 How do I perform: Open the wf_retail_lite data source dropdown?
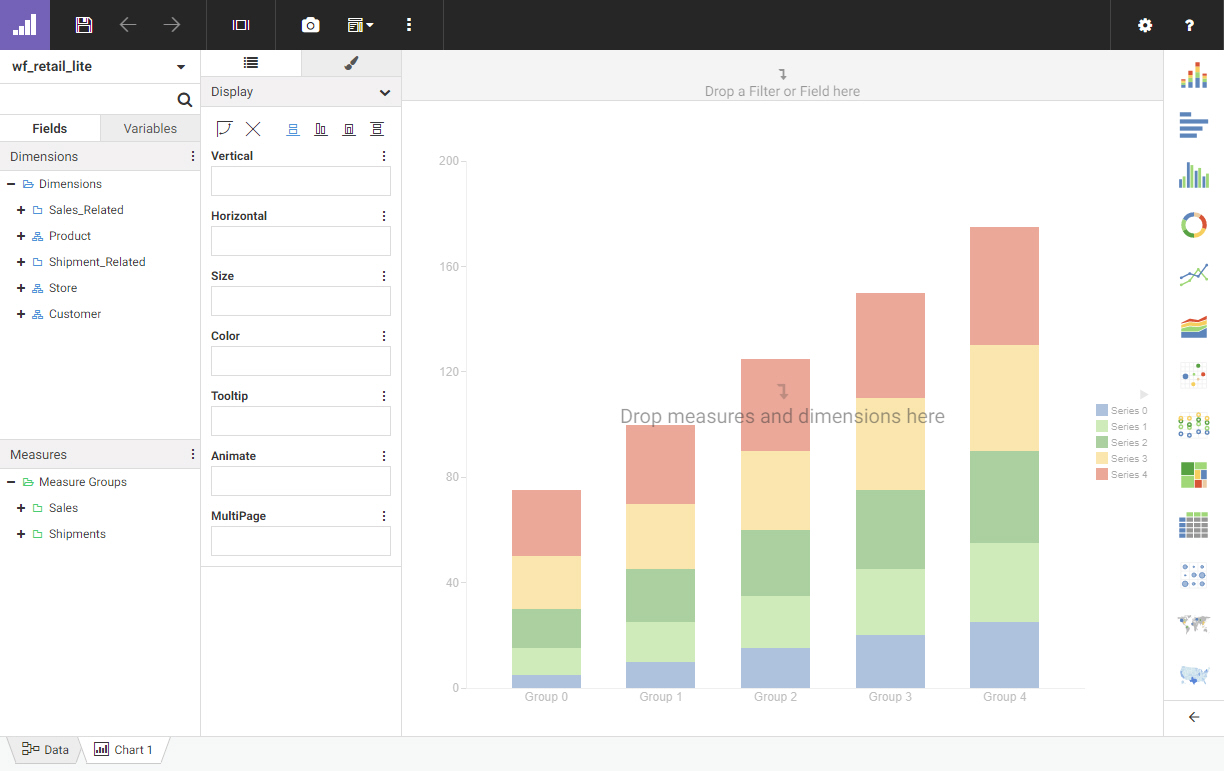point(181,67)
